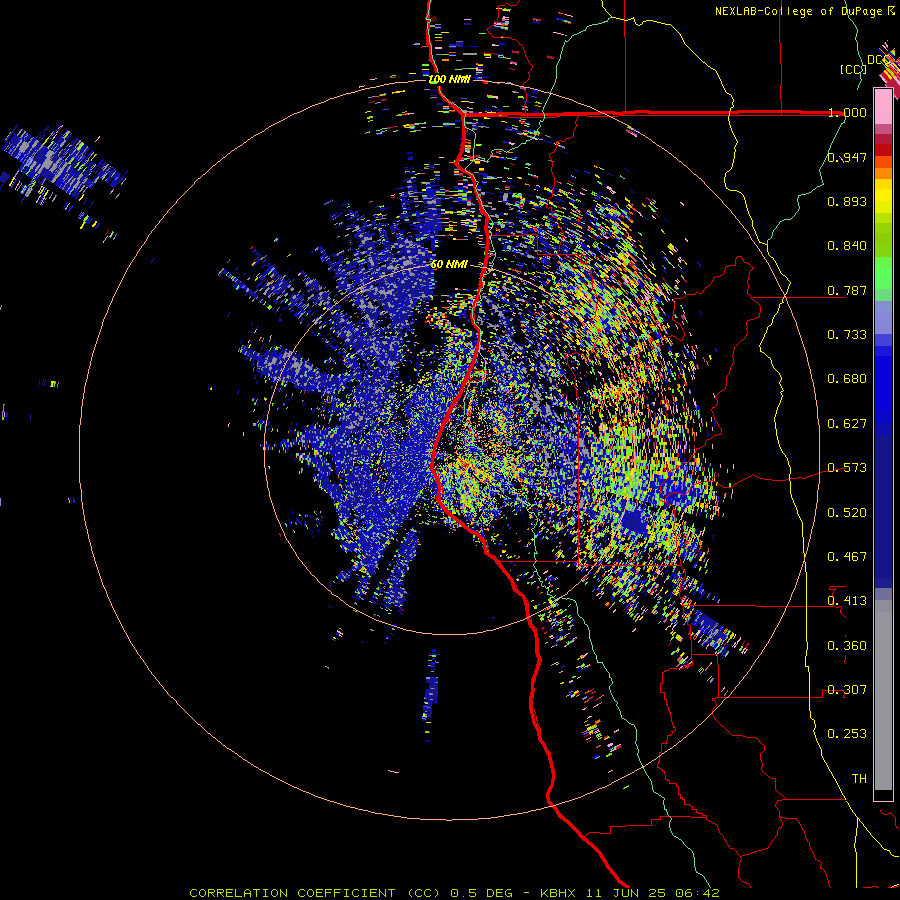Image resolution: width=900 pixels, height=900 pixels.
Task: Click the [CC] legend header label
Action: (x=853, y=69)
